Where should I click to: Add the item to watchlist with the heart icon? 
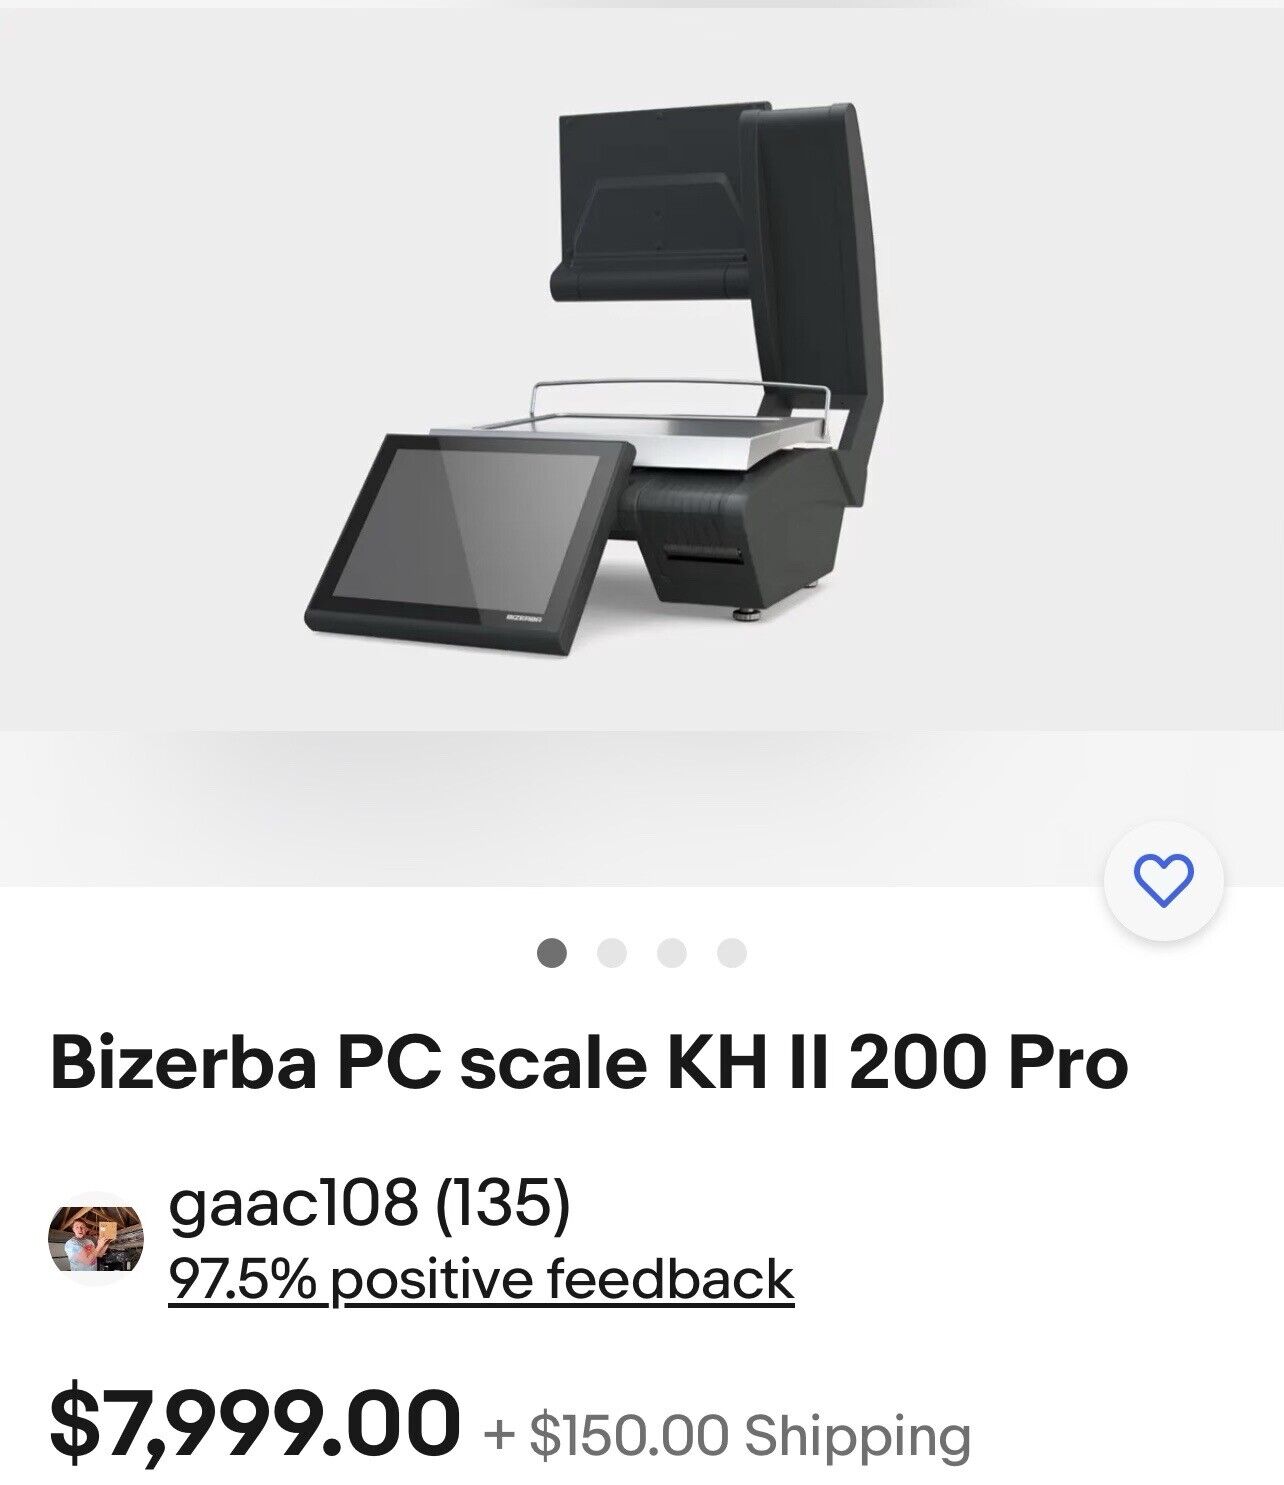coord(1163,880)
